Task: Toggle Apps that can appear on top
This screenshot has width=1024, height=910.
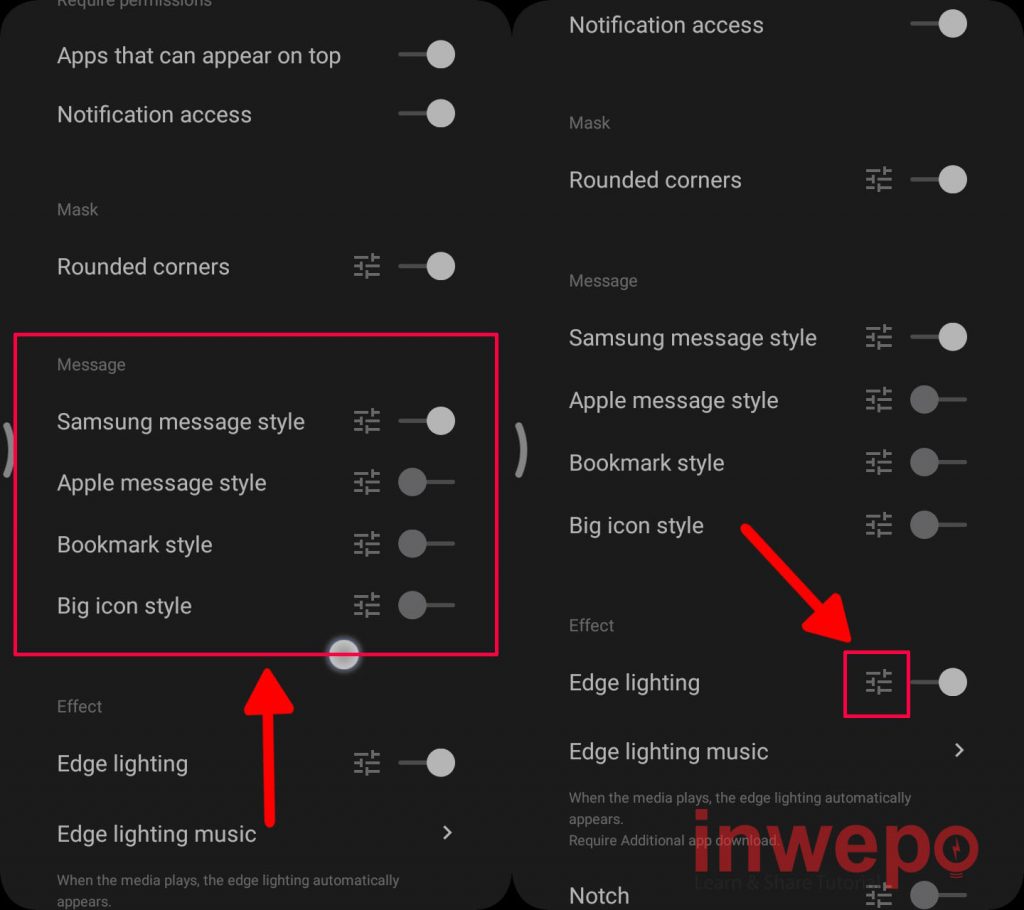Action: point(427,55)
